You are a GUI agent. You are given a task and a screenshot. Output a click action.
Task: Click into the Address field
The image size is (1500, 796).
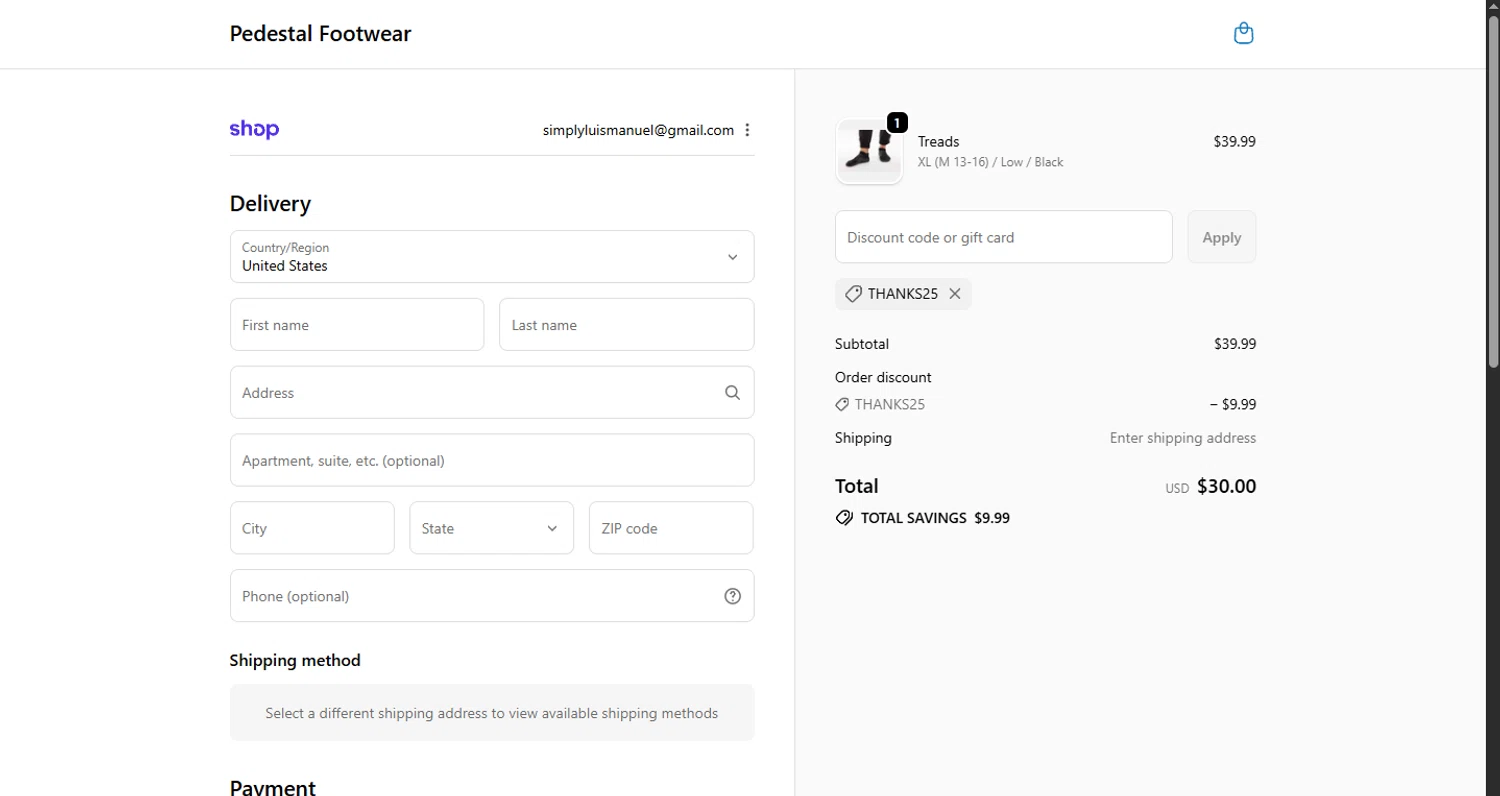point(492,393)
